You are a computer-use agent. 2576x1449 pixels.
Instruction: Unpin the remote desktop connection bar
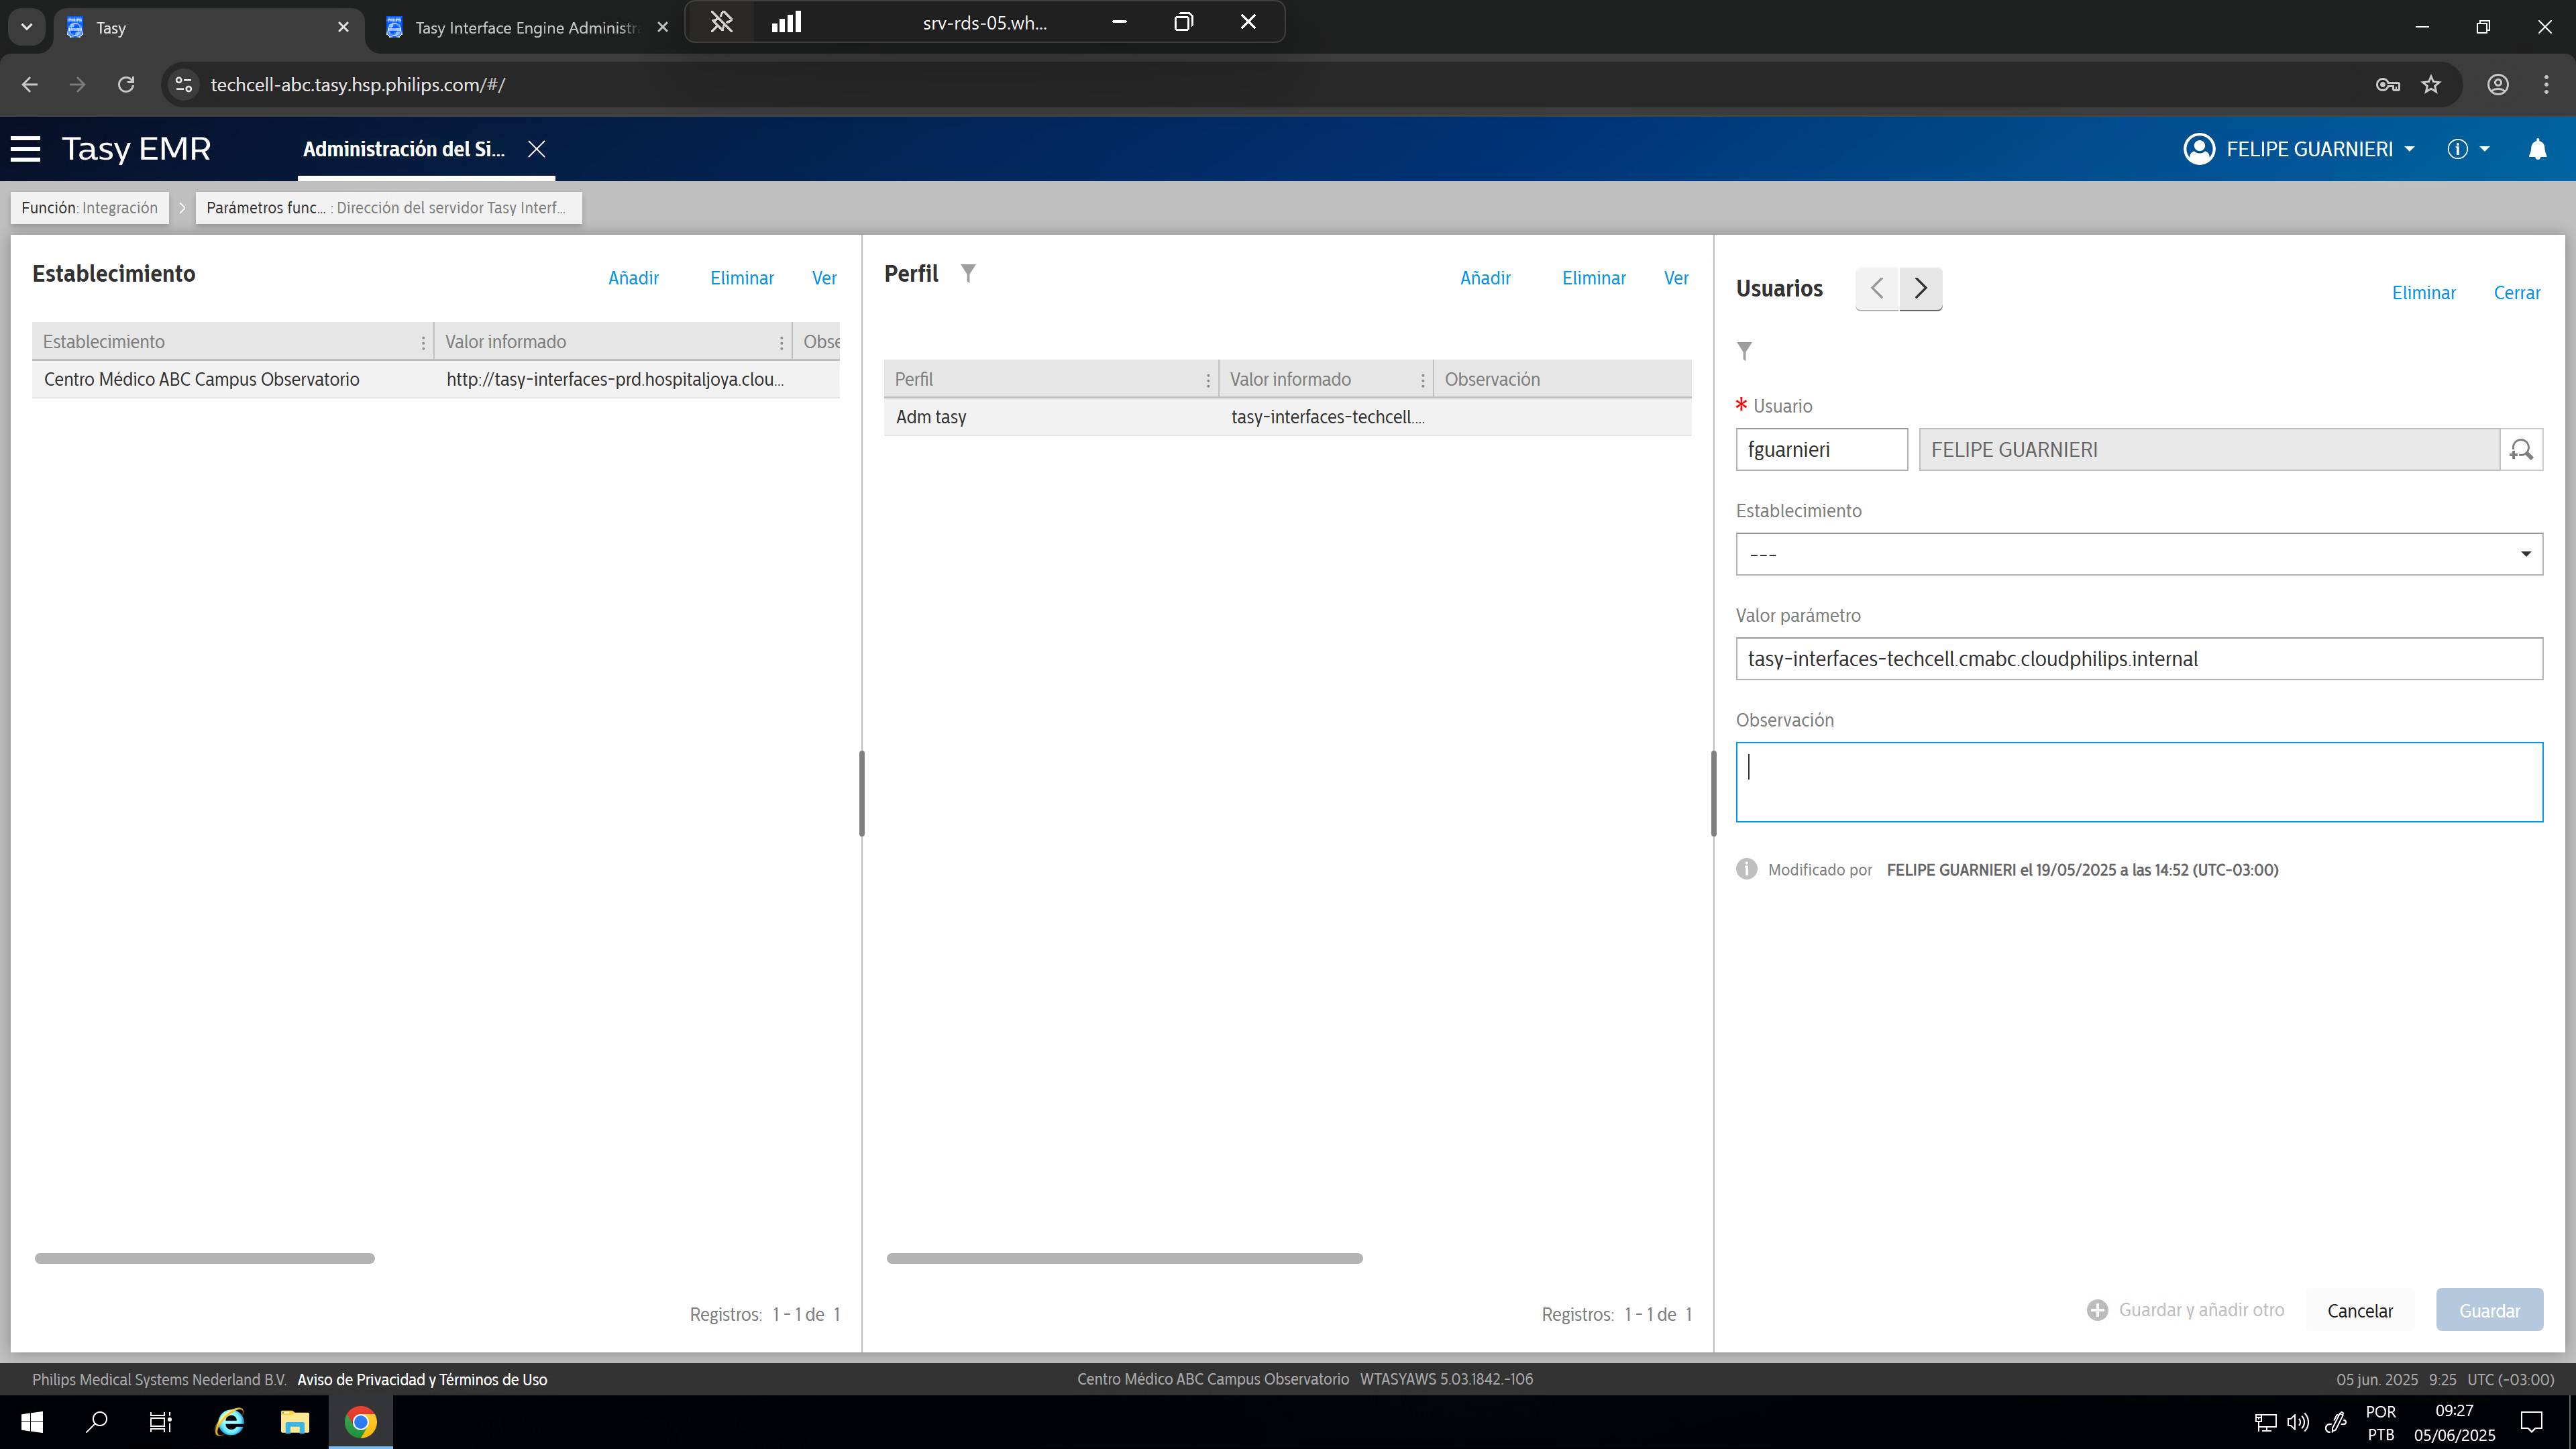721,21
